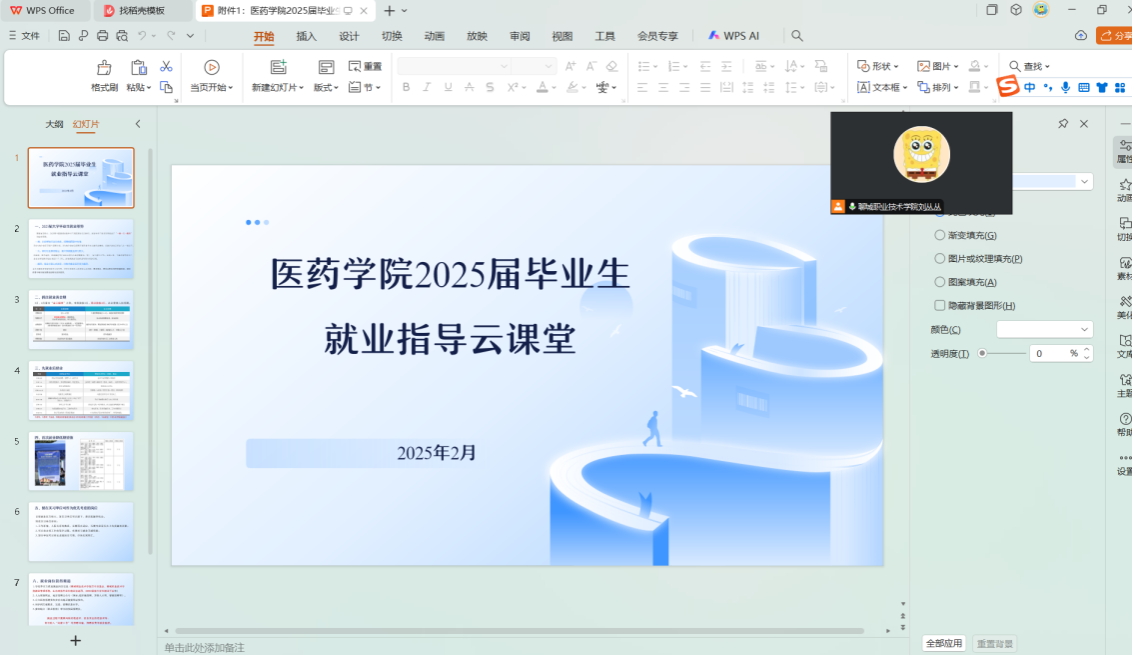Click the 当页开始 slideshow play icon

click(211, 67)
